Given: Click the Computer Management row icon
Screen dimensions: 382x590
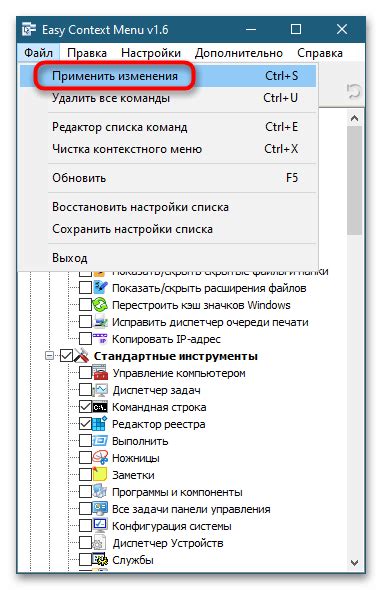Looking at the screenshot, I should coord(100,373).
